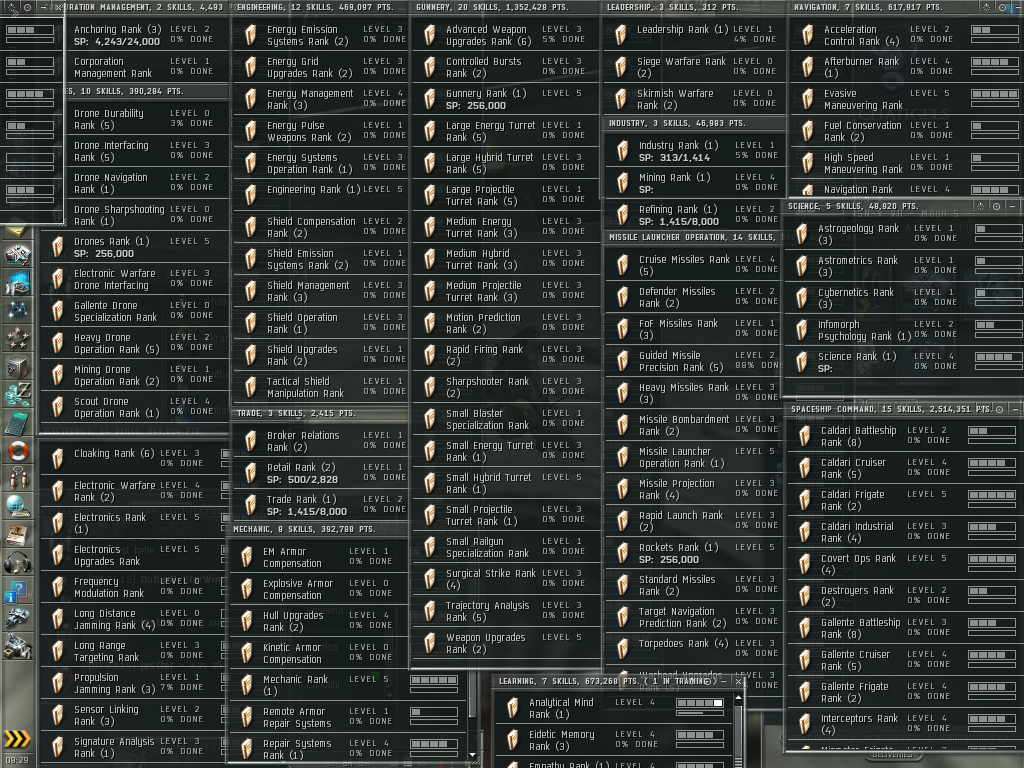Open the assets safe icon in sidebar
The image size is (1024, 768).
point(18,367)
